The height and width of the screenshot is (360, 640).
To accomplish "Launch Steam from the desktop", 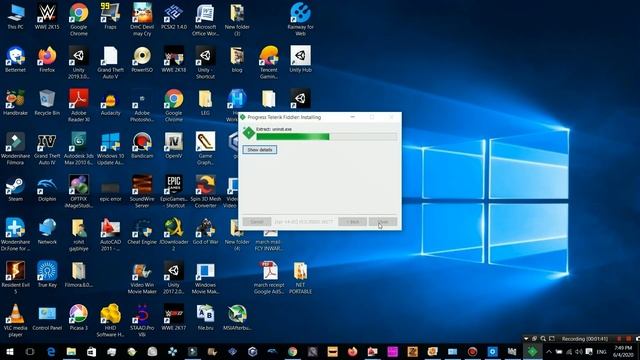I will 16,189.
